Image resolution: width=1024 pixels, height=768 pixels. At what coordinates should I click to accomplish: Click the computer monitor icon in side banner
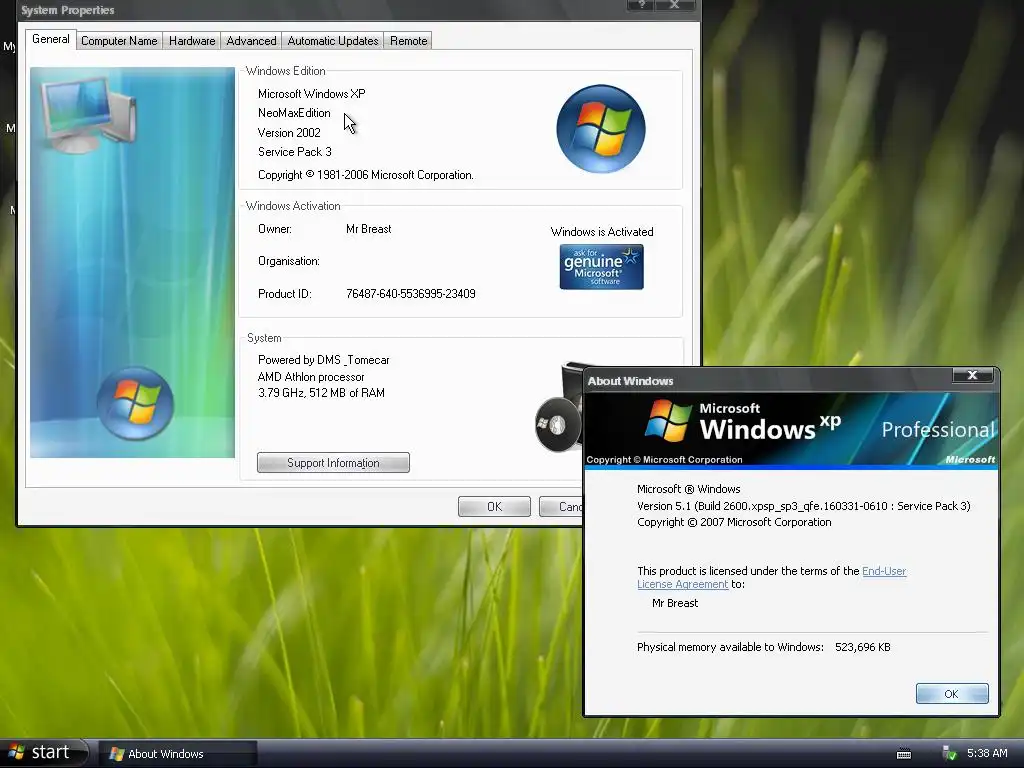[x=89, y=115]
